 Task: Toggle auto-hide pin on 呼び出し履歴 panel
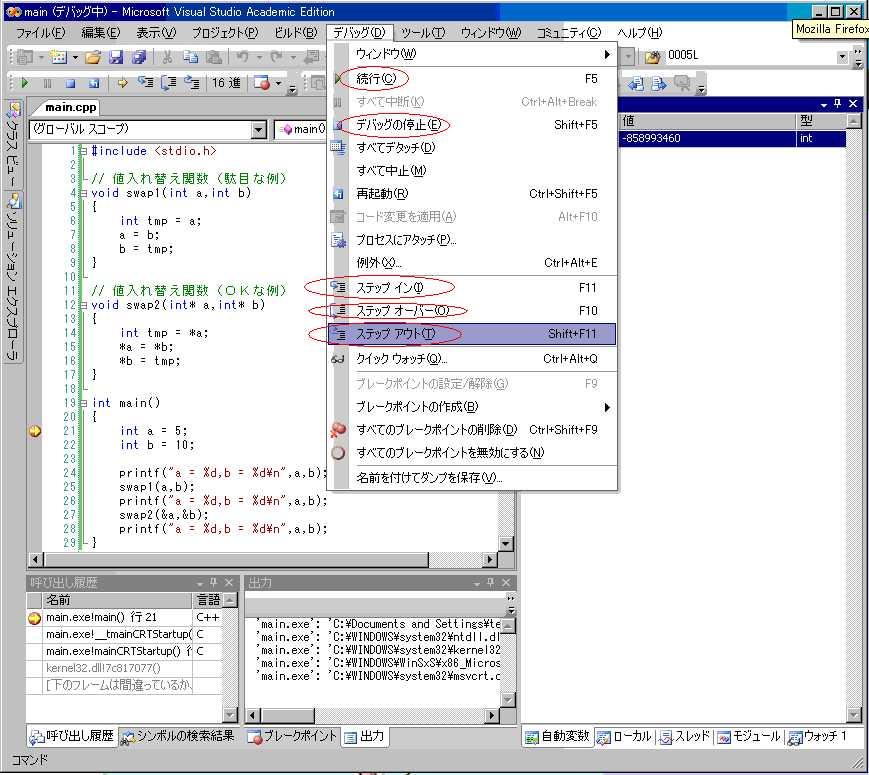pyautogui.click(x=213, y=583)
